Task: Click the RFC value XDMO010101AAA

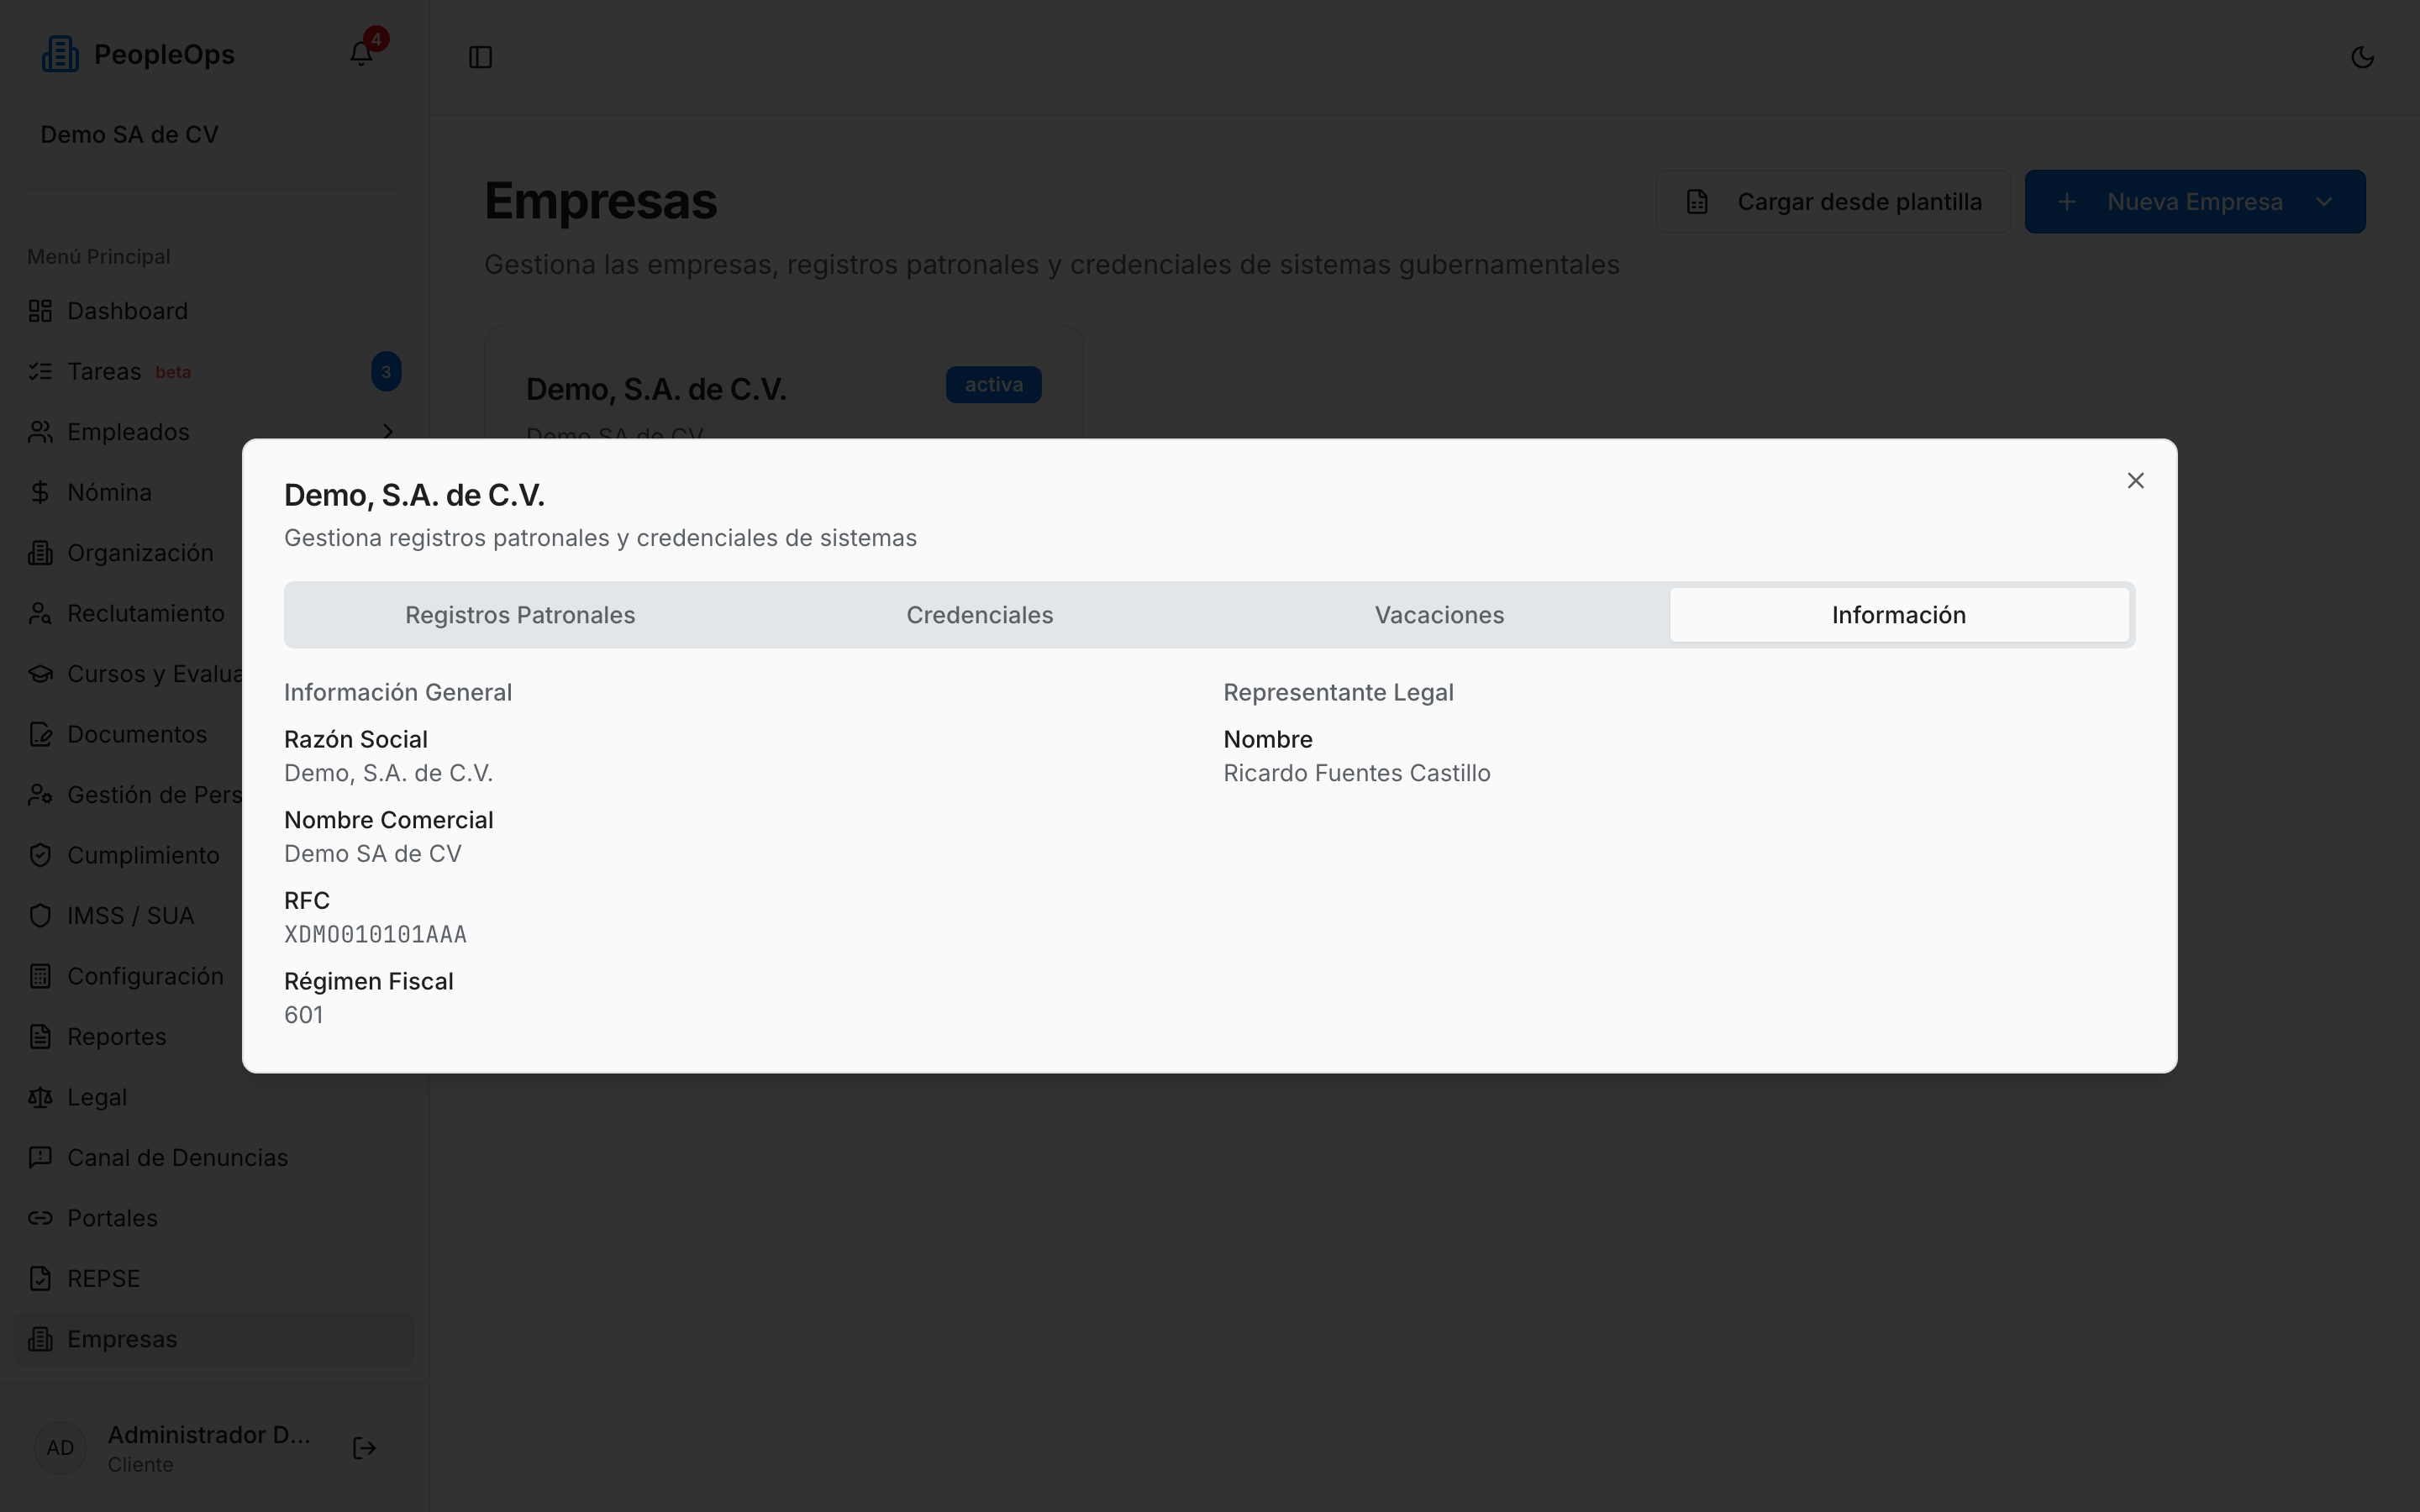Action: 375,935
